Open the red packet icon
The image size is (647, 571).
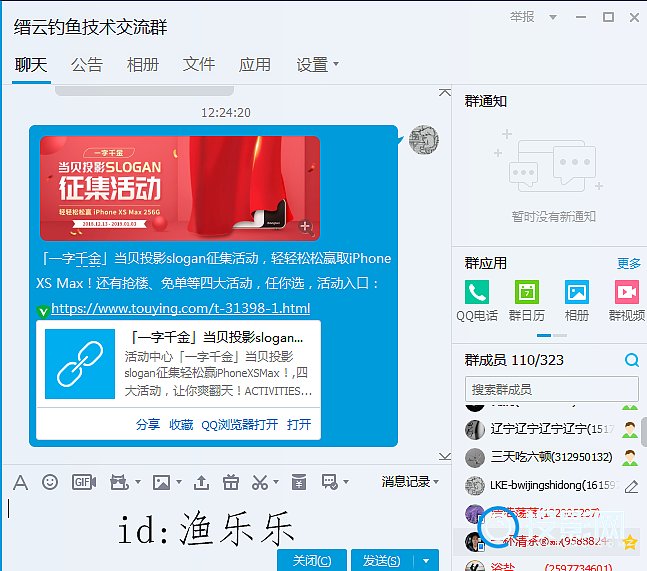pyautogui.click(x=298, y=483)
